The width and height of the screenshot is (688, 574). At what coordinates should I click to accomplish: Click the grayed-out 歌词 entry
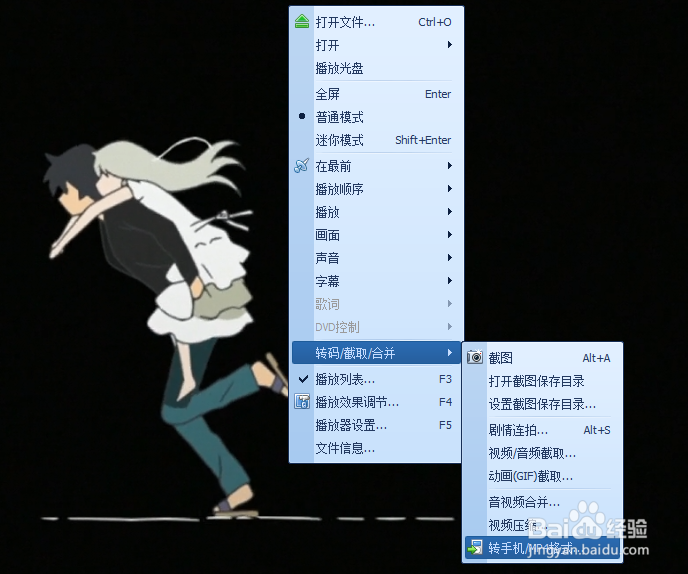[375, 304]
